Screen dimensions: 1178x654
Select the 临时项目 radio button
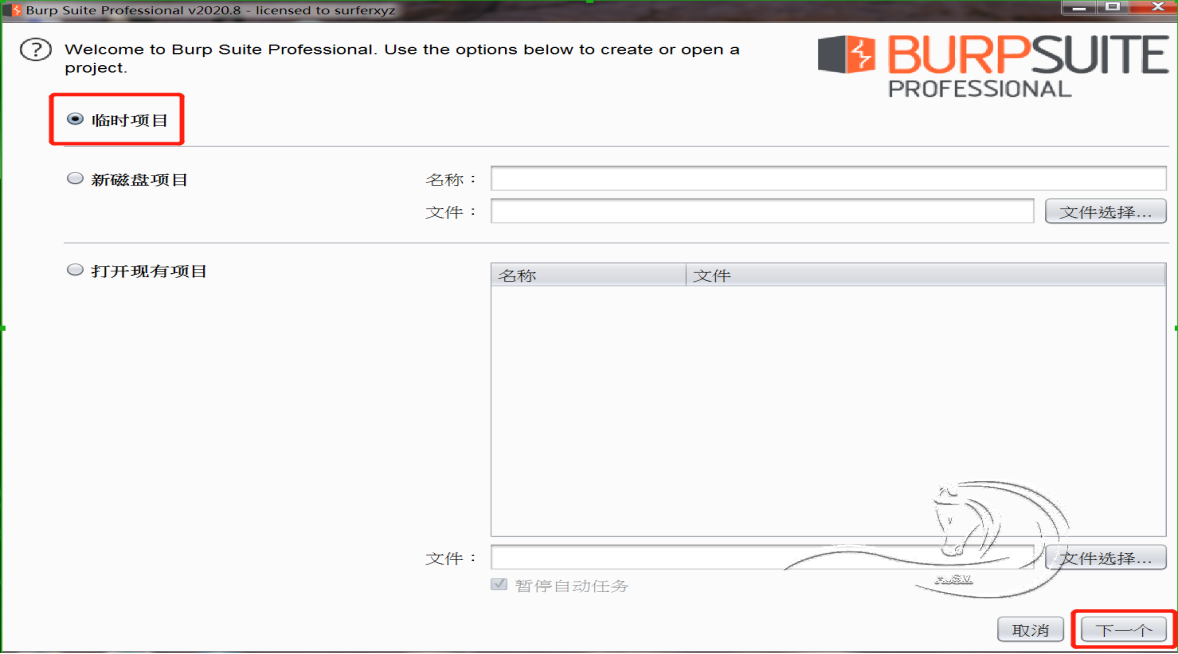pos(75,119)
